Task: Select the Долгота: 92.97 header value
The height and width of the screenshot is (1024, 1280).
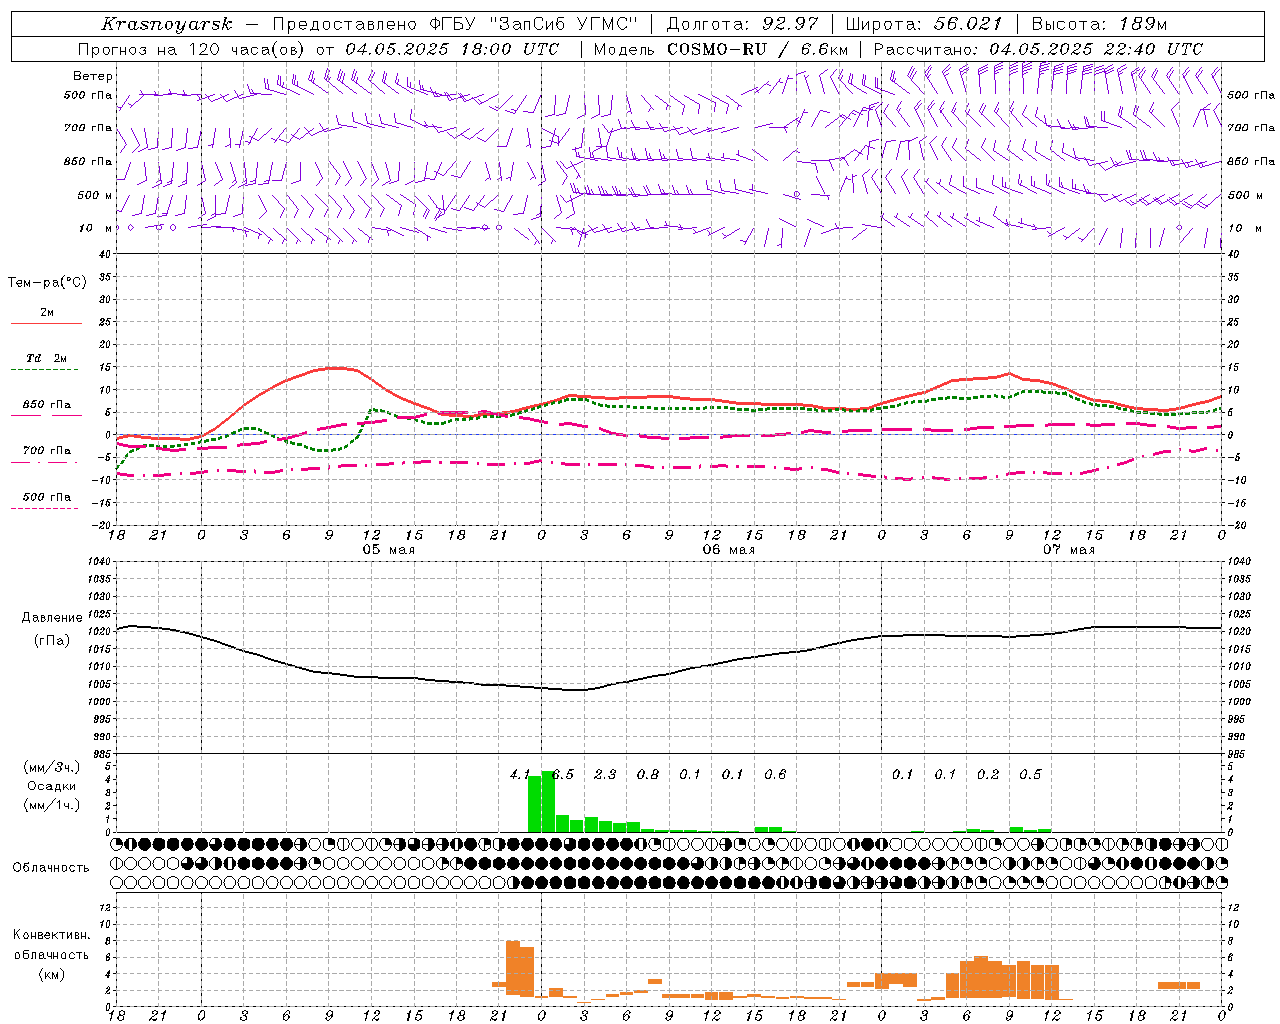Action: tap(742, 24)
